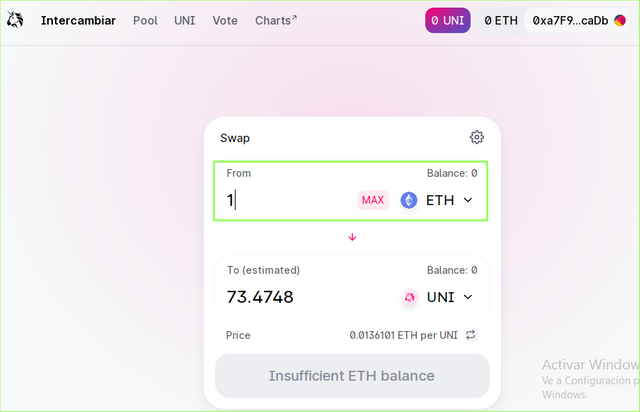
Task: Expand the UNI token chevron
Action: tap(468, 297)
